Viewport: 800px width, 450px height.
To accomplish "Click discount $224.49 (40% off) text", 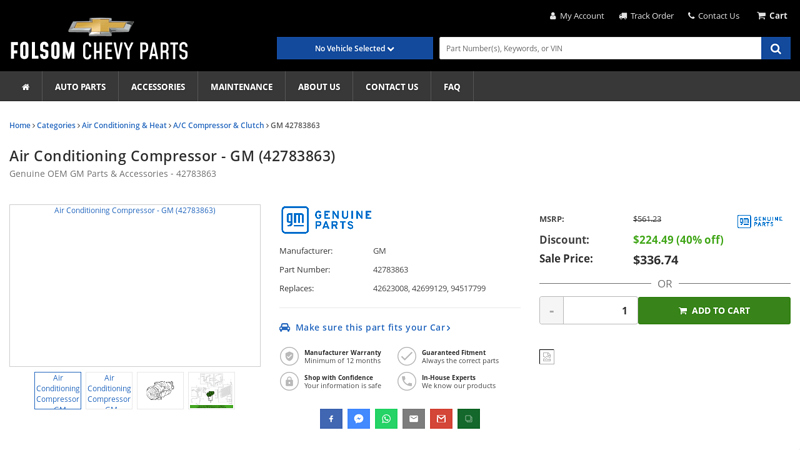I will pyautogui.click(x=678, y=240).
